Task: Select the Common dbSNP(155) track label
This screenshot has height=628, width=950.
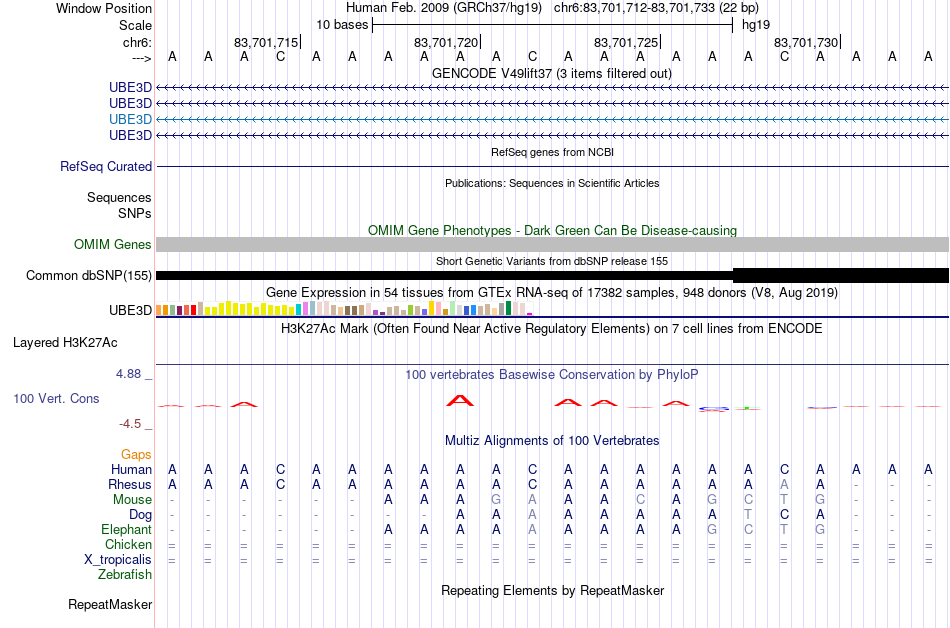Action: click(x=88, y=276)
